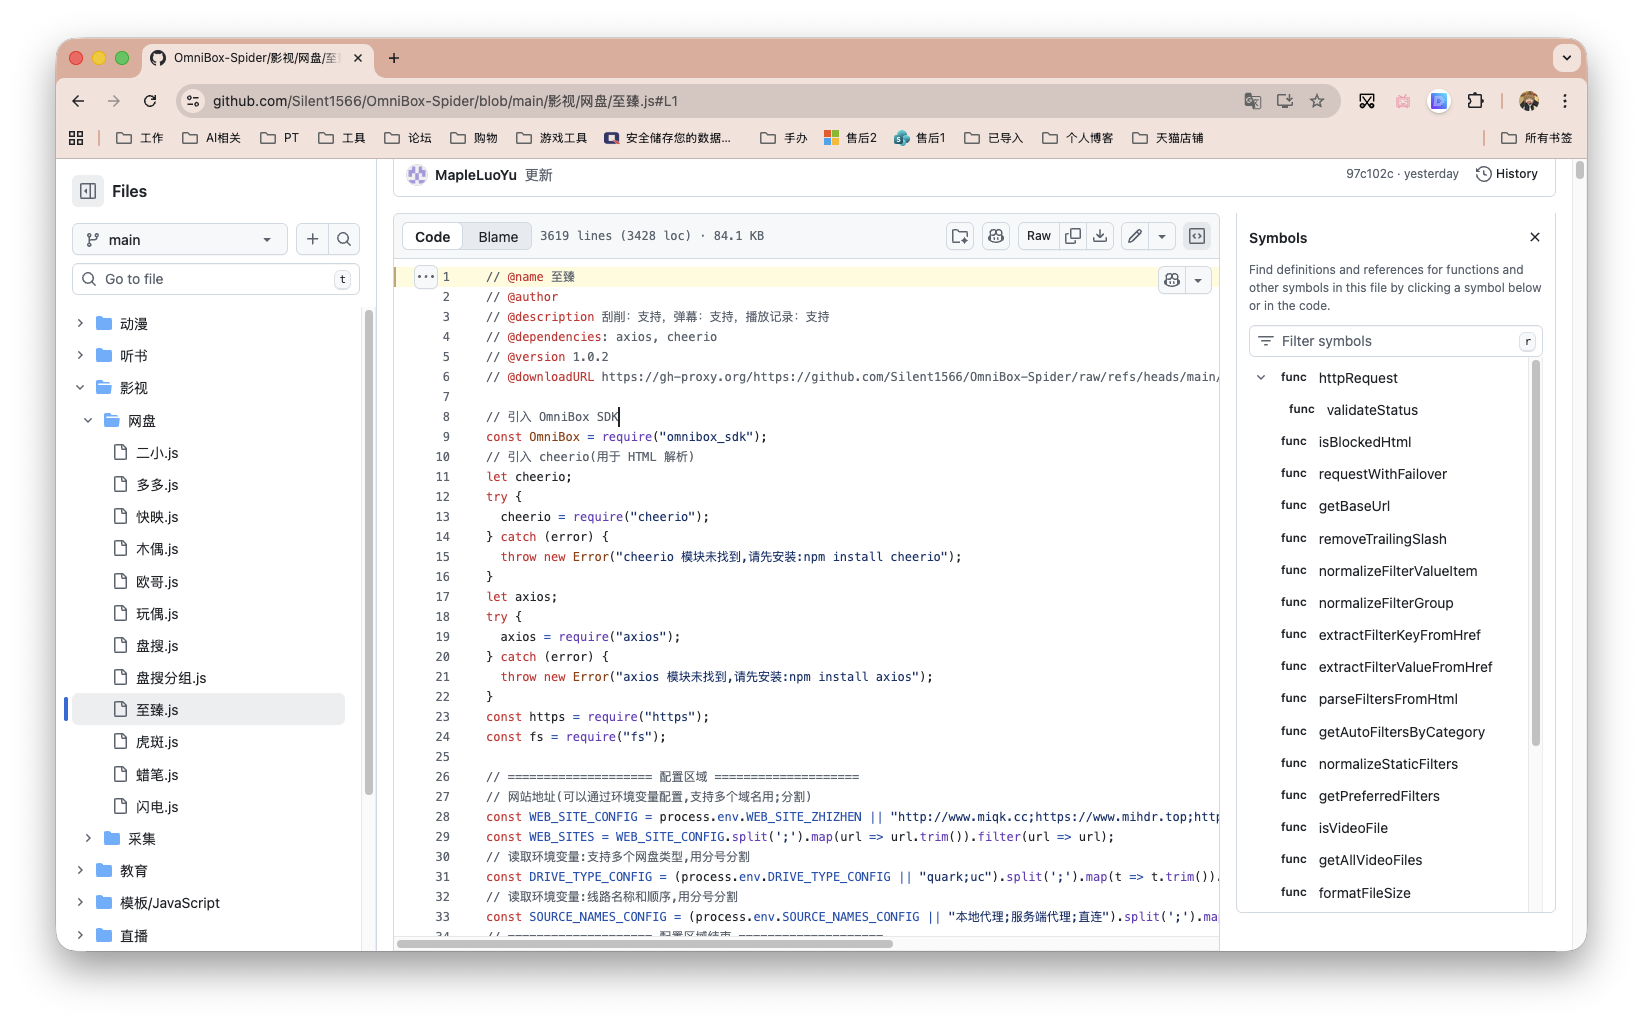Click the pencil edit file icon
This screenshot has width=1643, height=1025.
coord(1134,236)
